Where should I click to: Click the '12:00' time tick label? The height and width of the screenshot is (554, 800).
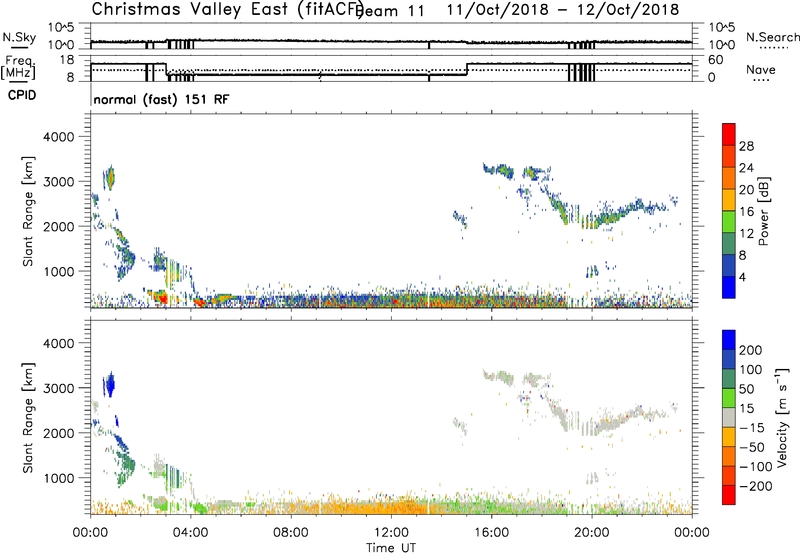(391, 533)
